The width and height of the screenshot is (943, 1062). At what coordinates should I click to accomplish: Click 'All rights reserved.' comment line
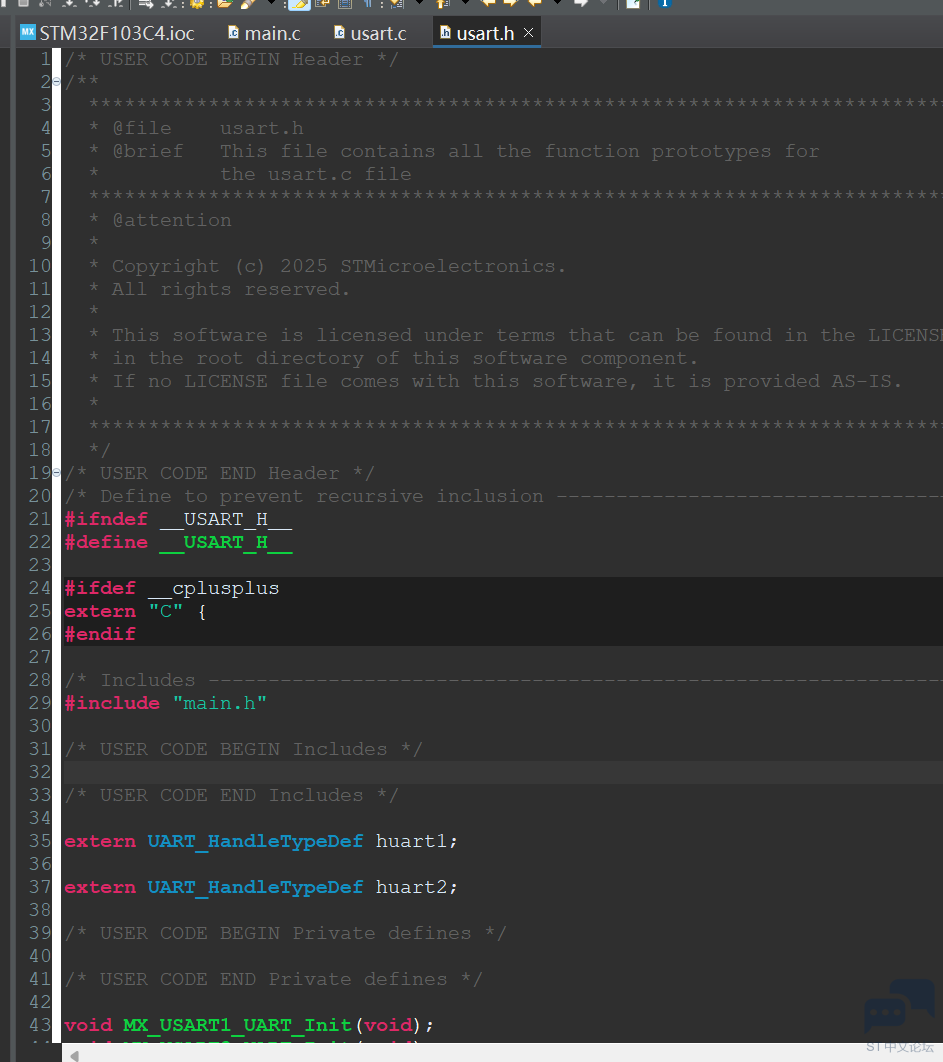(x=219, y=289)
